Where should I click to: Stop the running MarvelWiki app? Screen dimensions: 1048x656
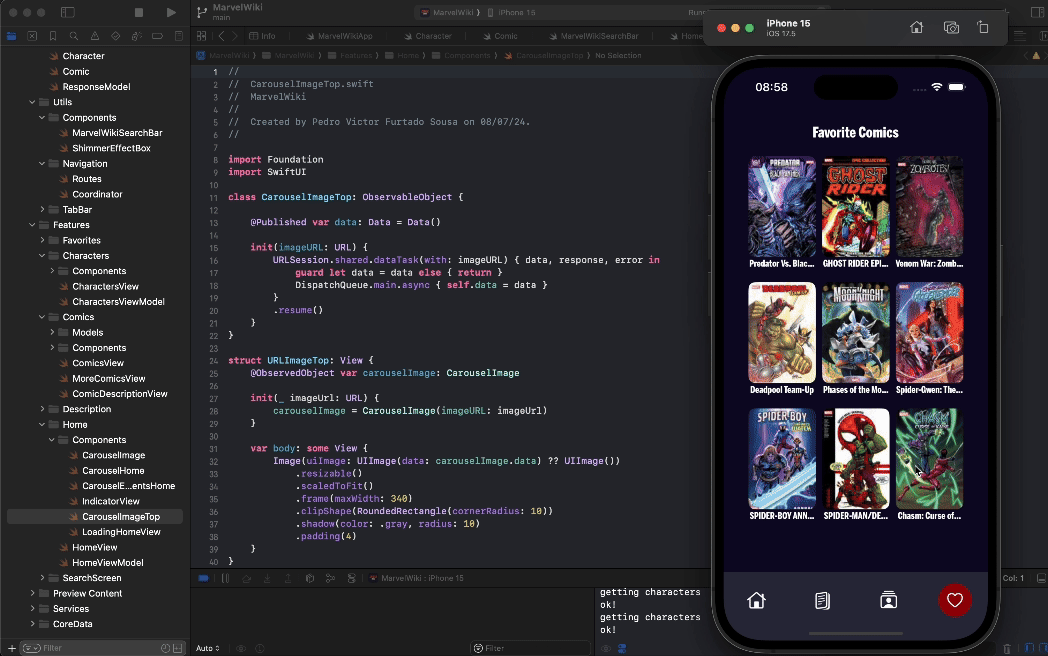(x=139, y=12)
